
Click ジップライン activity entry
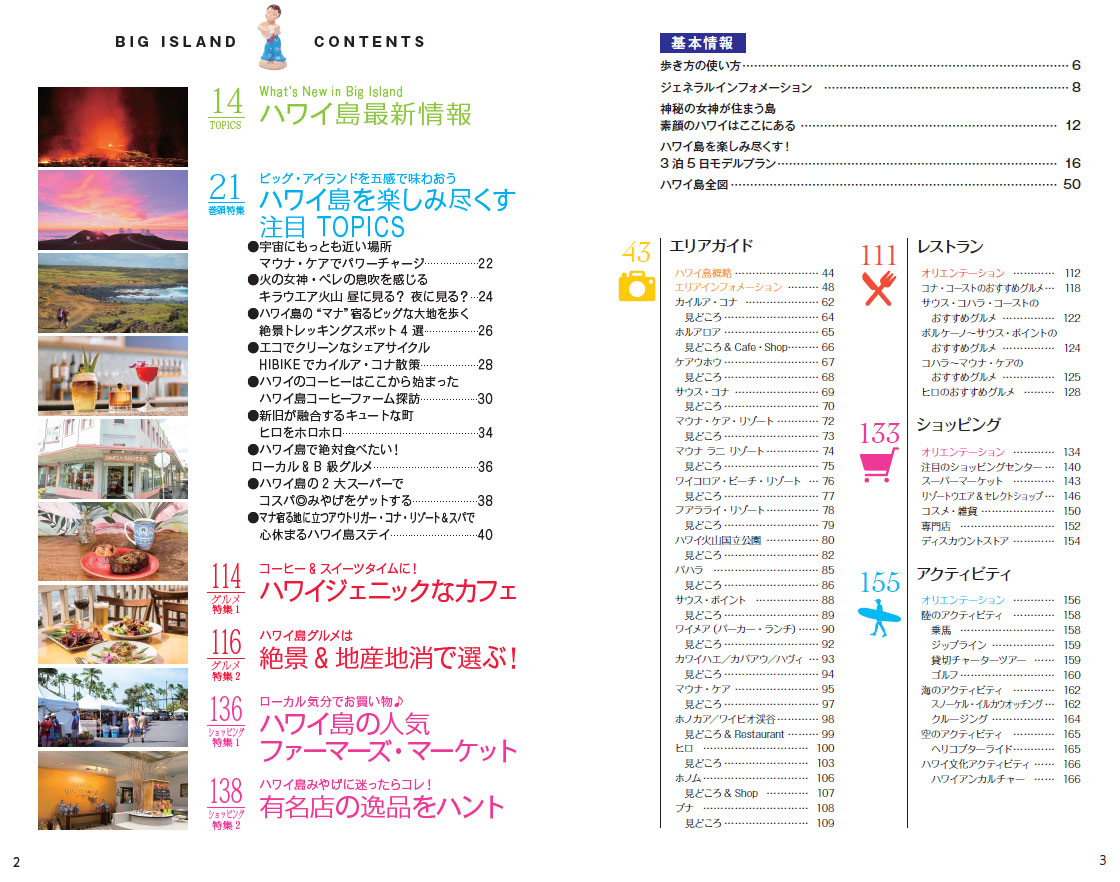click(1006, 645)
